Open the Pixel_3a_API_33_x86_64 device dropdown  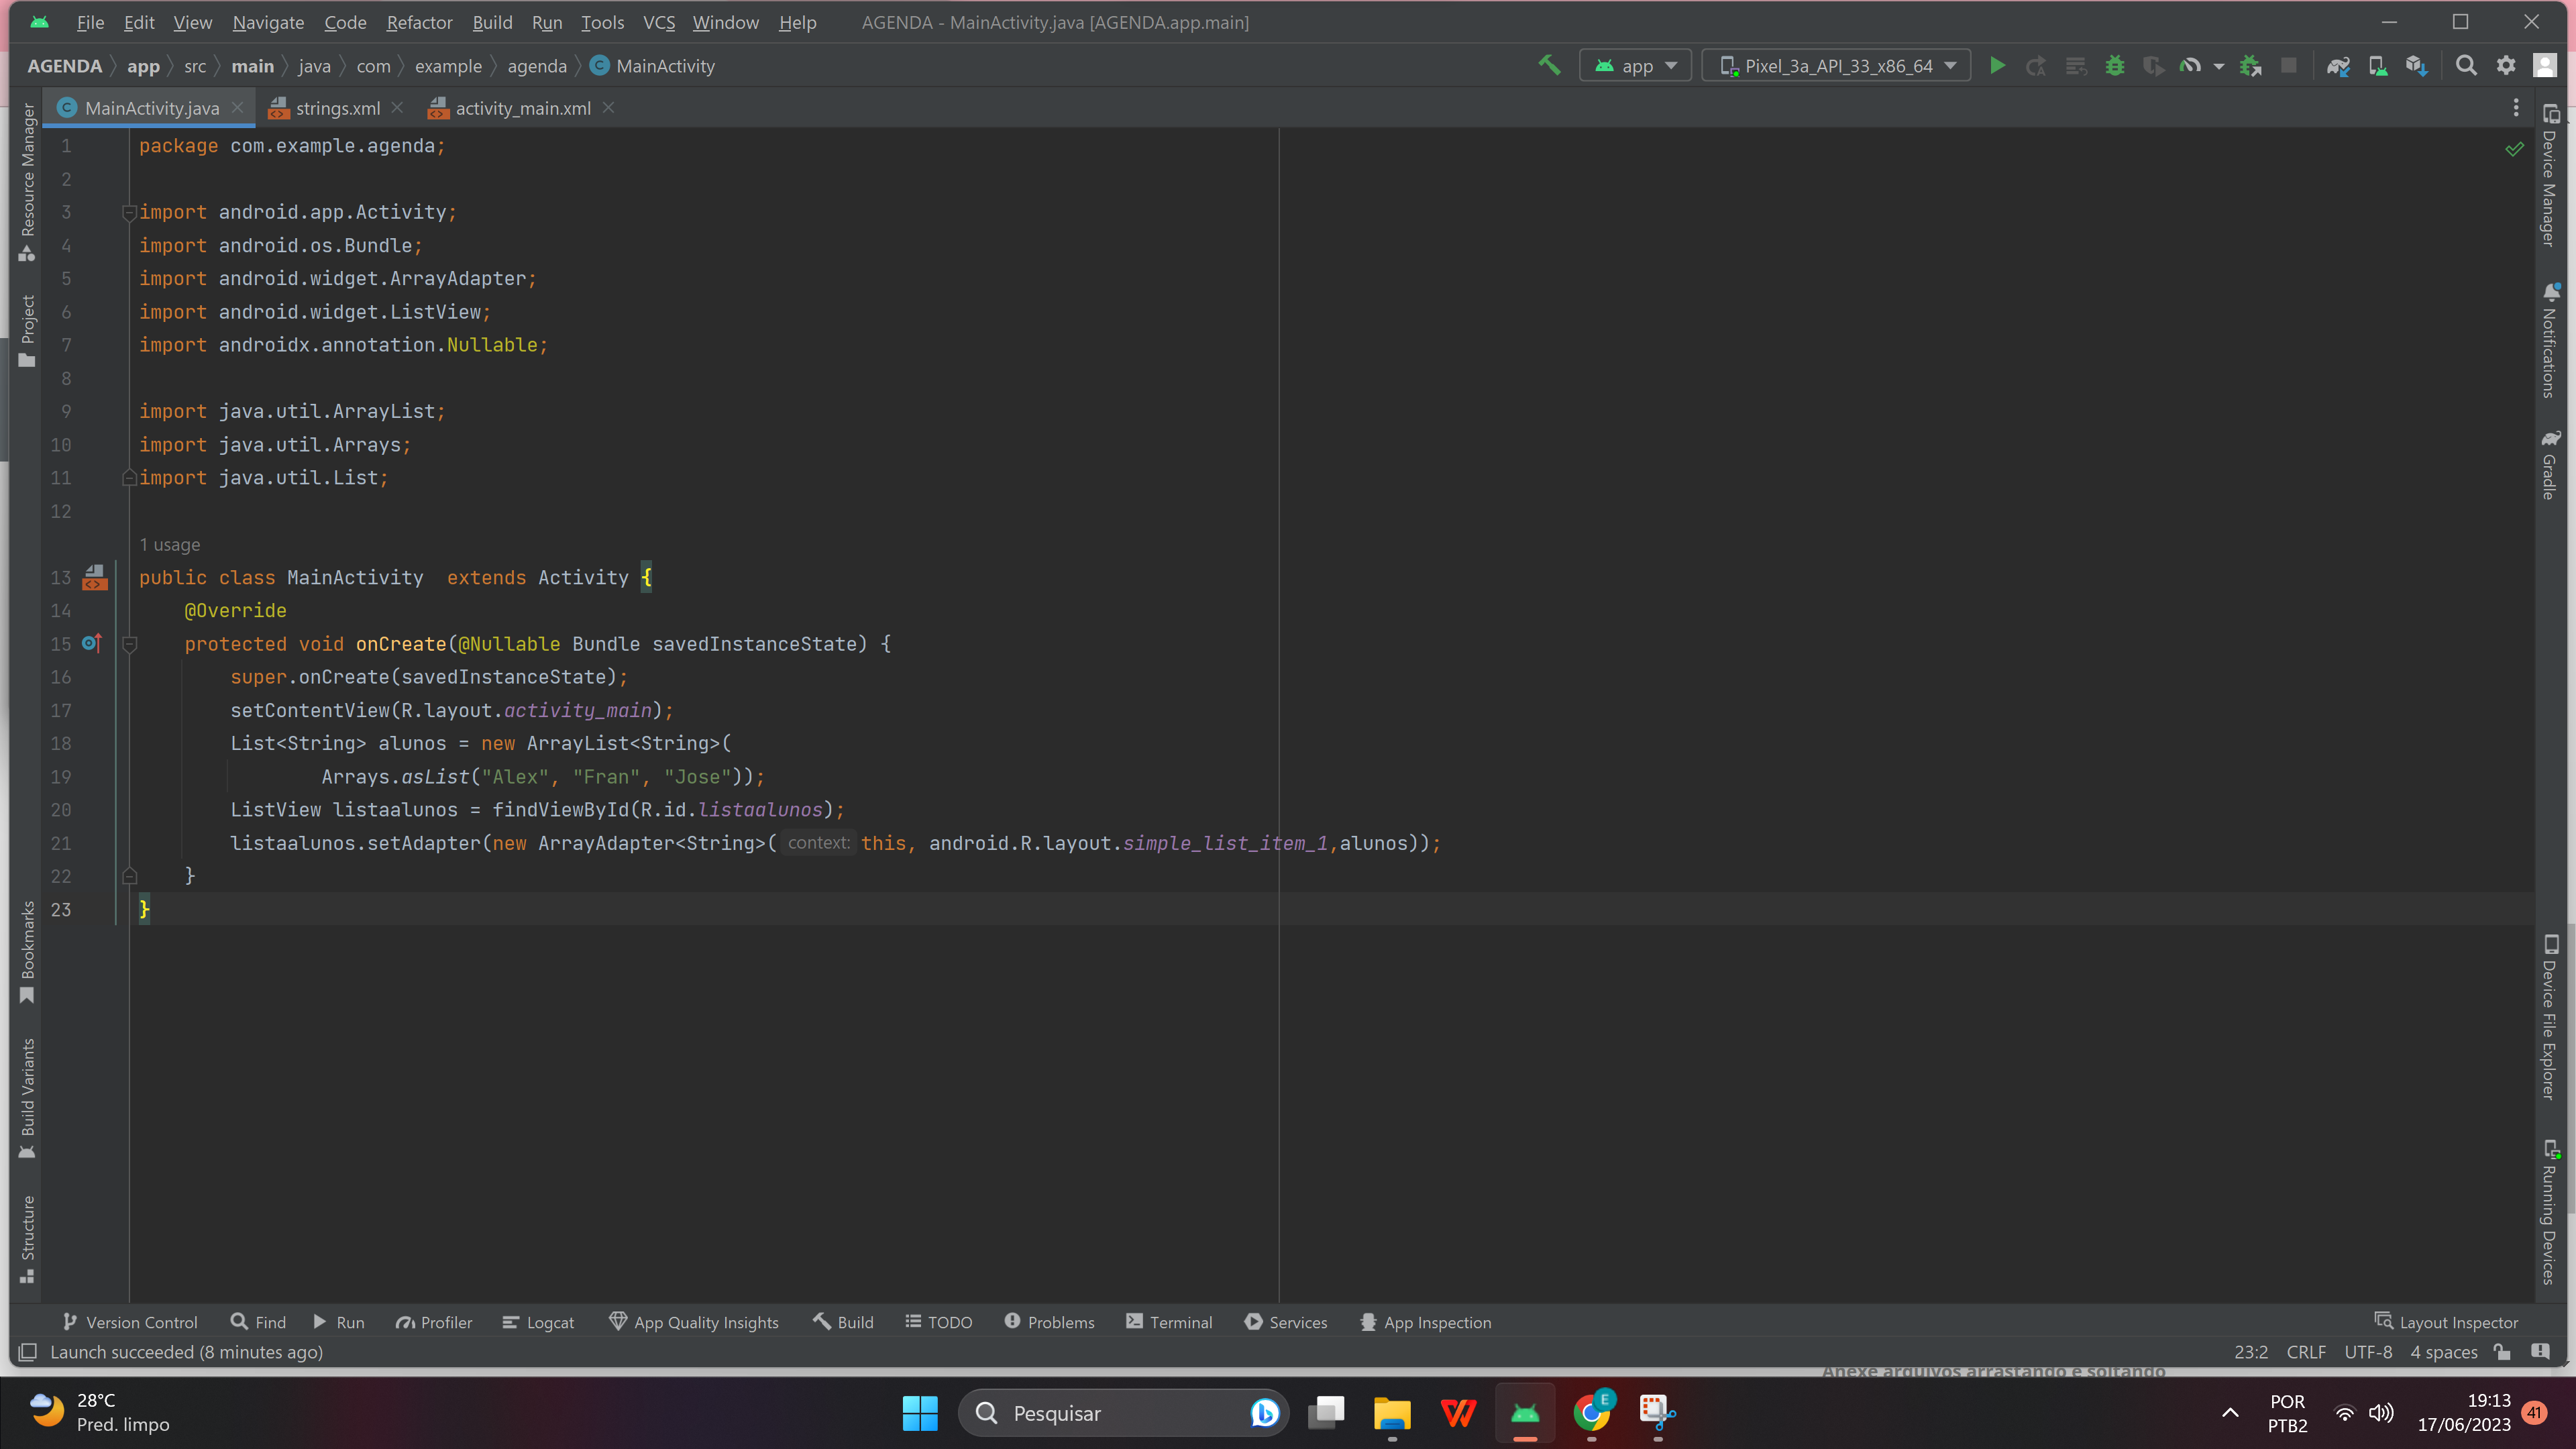(x=1837, y=66)
